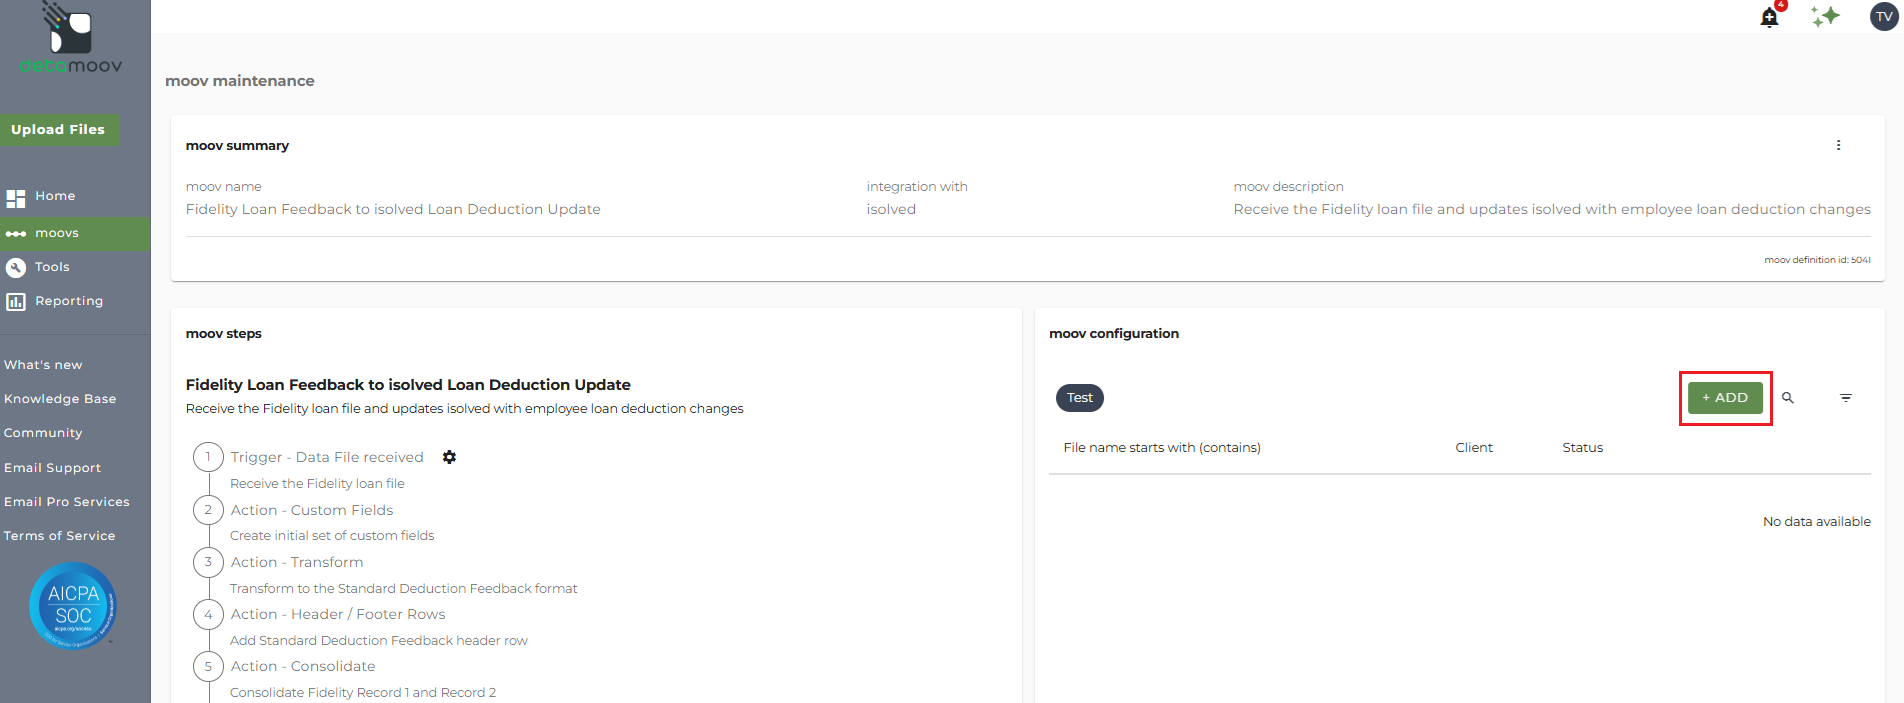Click the datamoov logo
The height and width of the screenshot is (703, 1904).
pos(70,39)
